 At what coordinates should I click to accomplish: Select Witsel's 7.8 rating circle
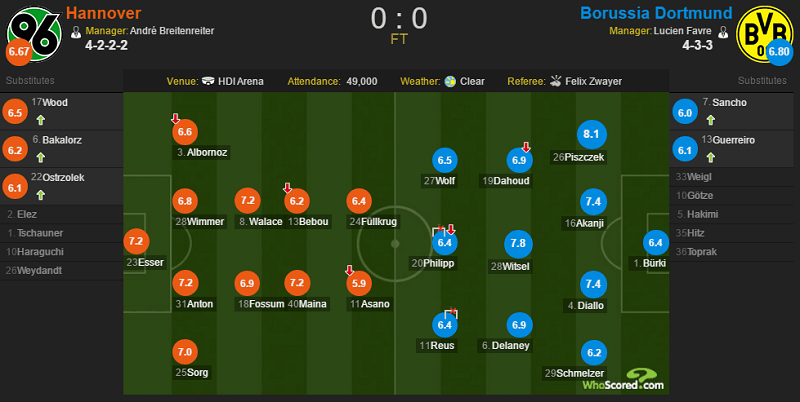(x=518, y=243)
